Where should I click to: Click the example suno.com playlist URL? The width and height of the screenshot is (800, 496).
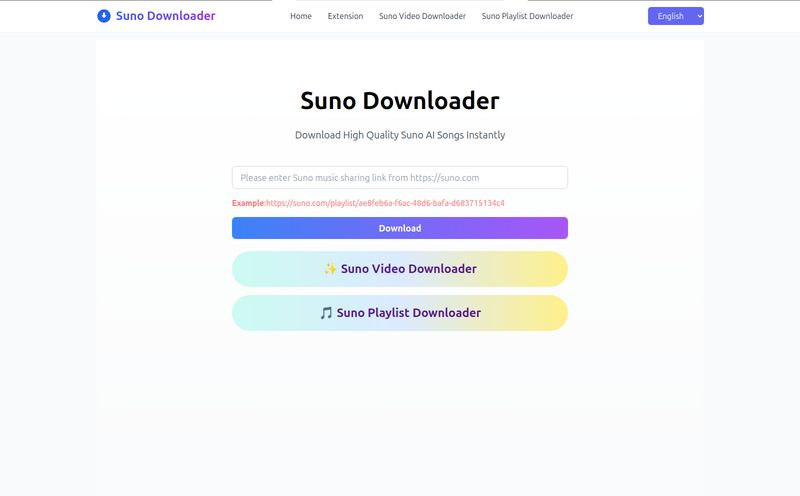pos(385,203)
